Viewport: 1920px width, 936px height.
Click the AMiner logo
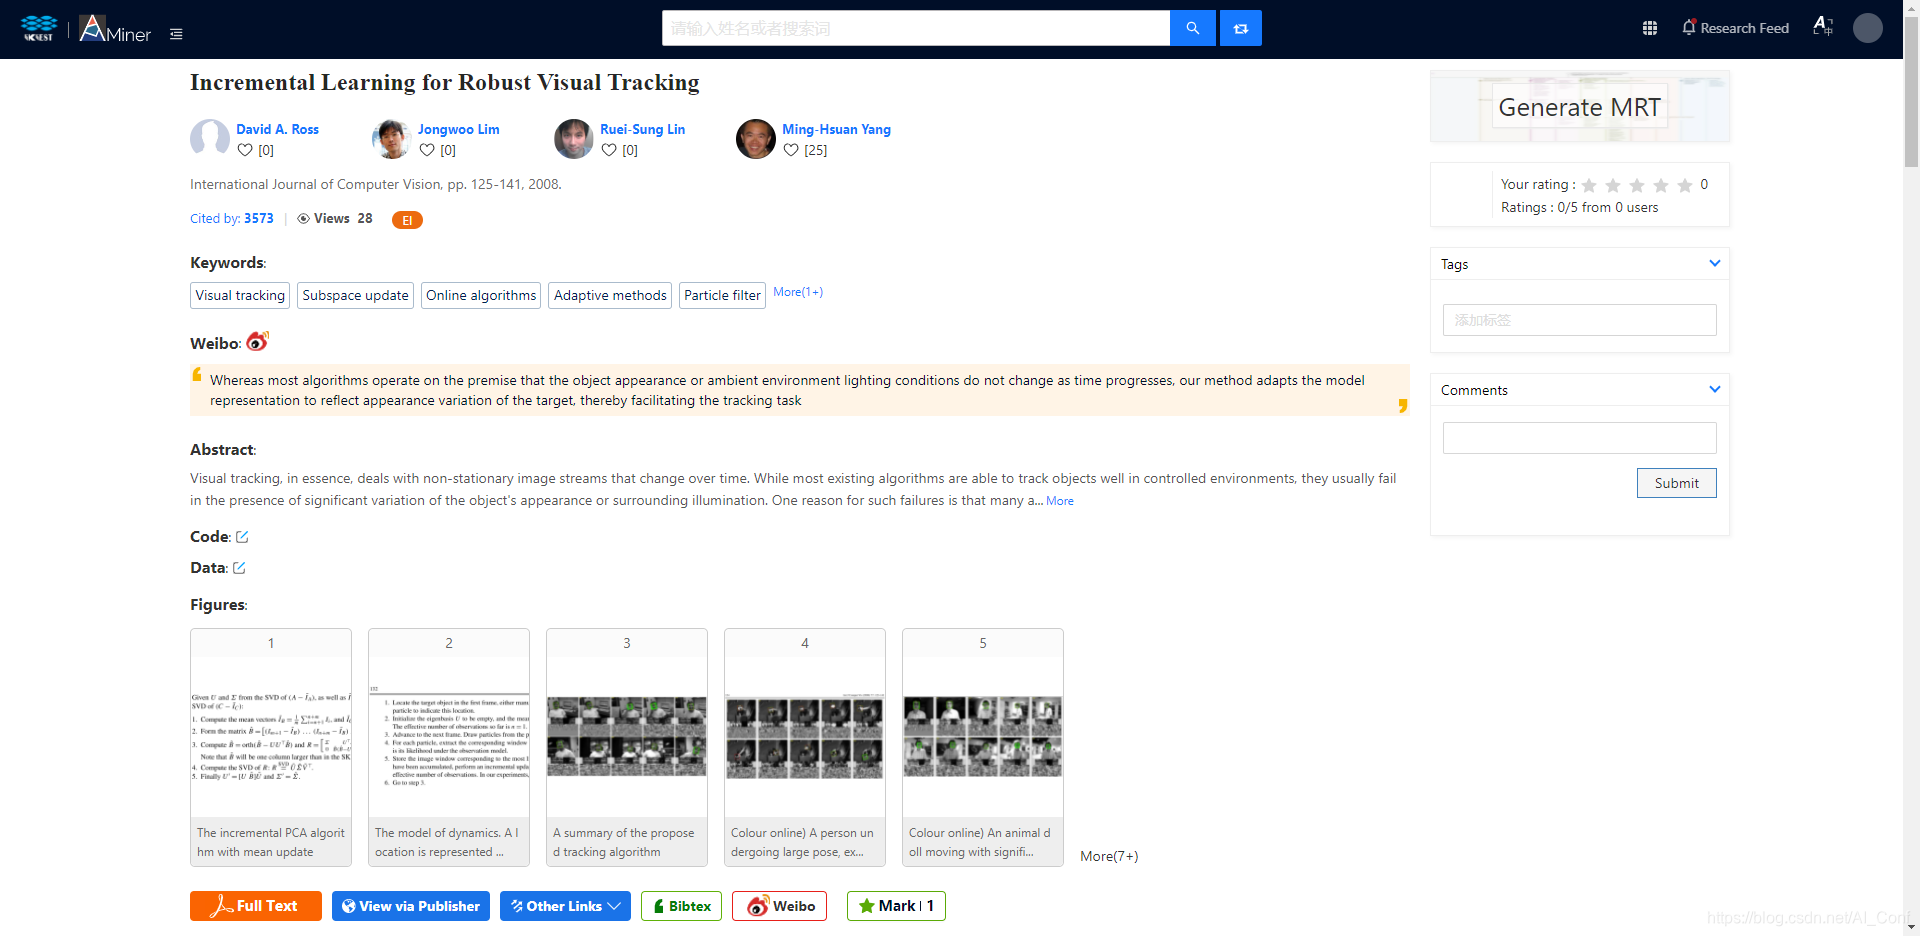tap(115, 29)
